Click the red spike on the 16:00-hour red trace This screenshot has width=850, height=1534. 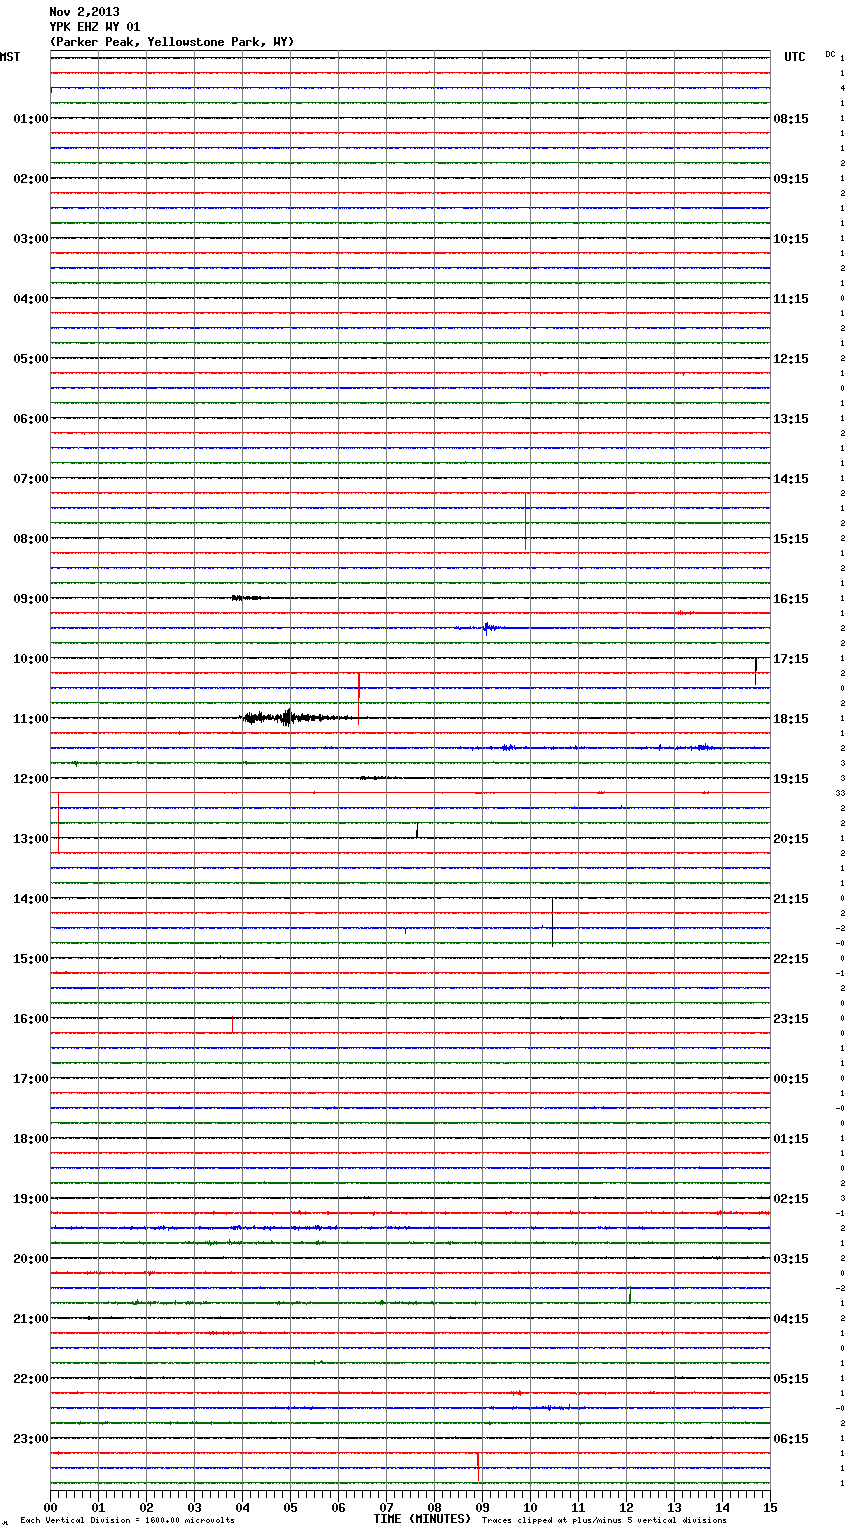coord(232,1025)
